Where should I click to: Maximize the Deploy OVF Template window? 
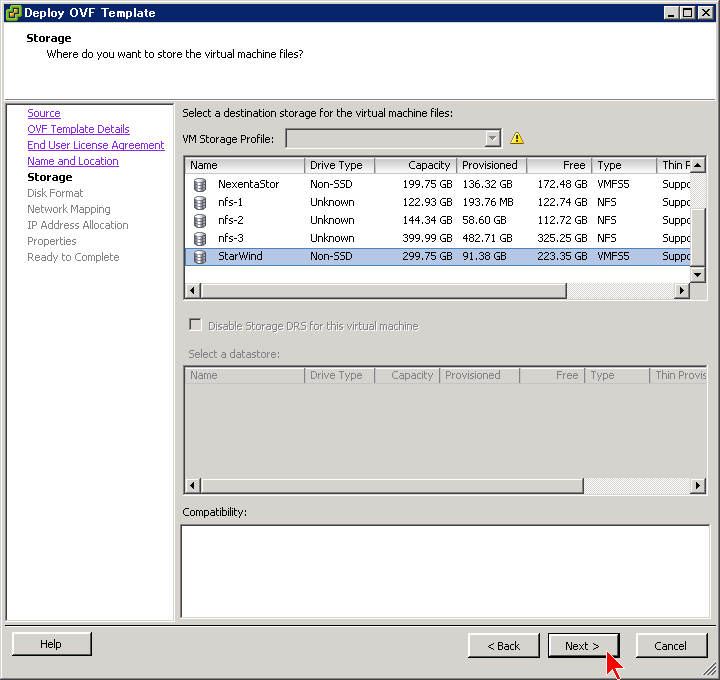pyautogui.click(x=688, y=12)
